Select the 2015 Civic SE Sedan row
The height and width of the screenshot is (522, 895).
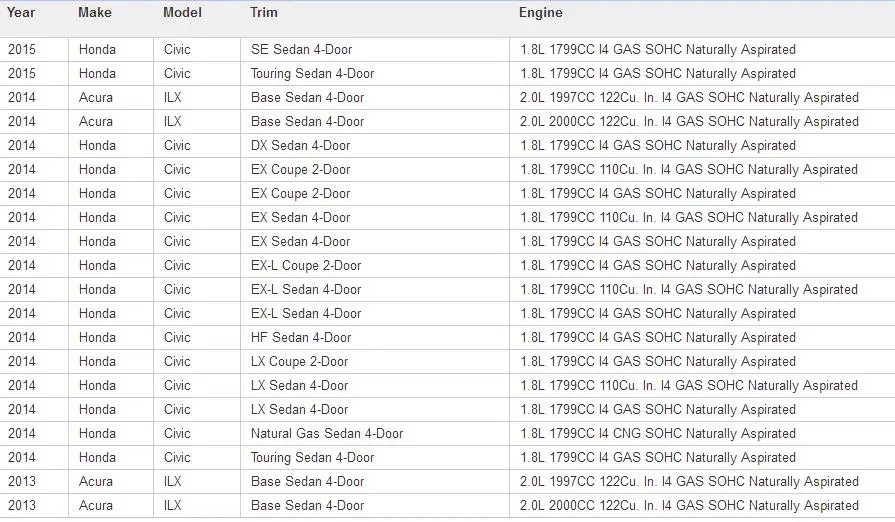(x=448, y=50)
